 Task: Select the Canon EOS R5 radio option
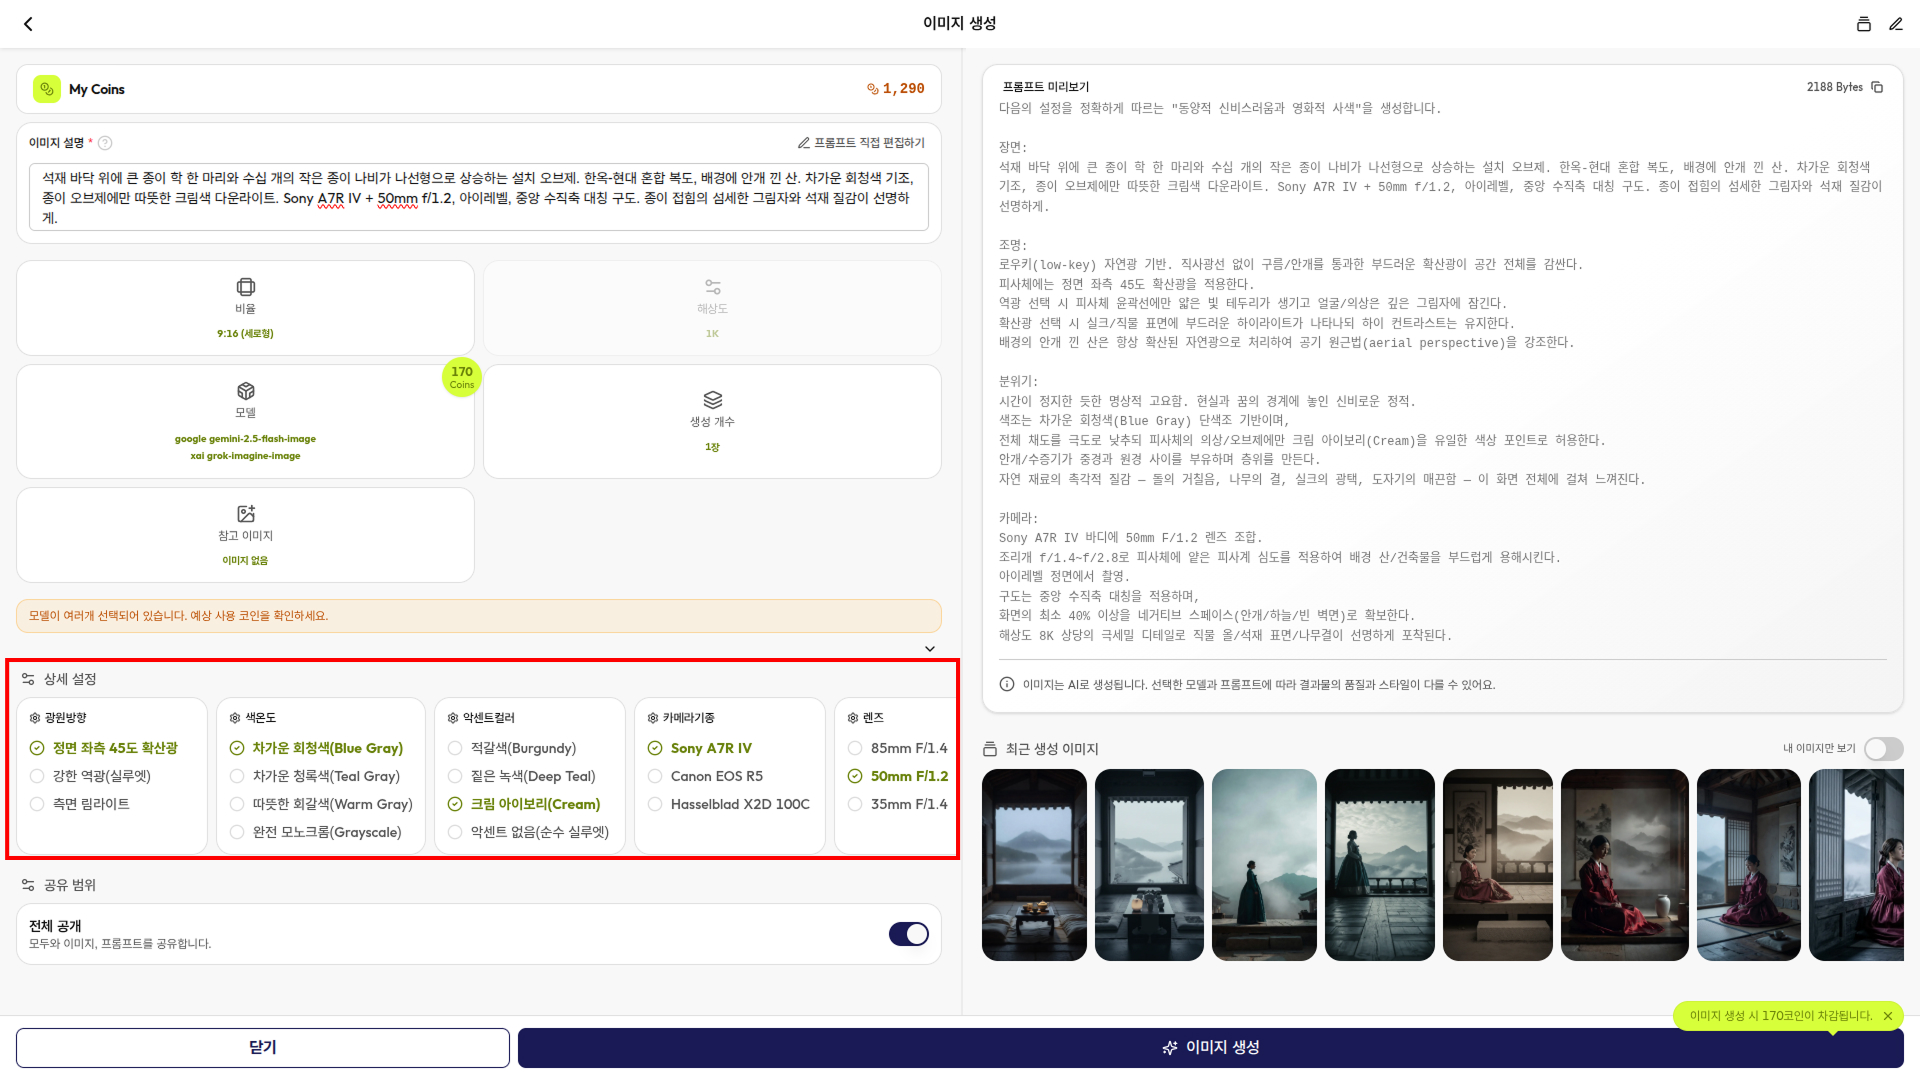(655, 776)
